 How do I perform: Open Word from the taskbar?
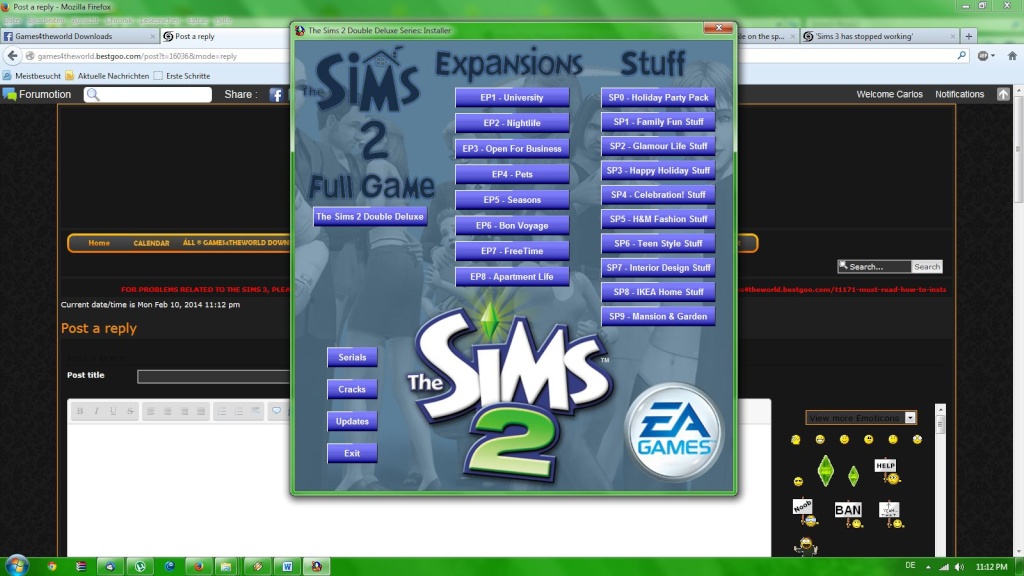pyautogui.click(x=287, y=566)
